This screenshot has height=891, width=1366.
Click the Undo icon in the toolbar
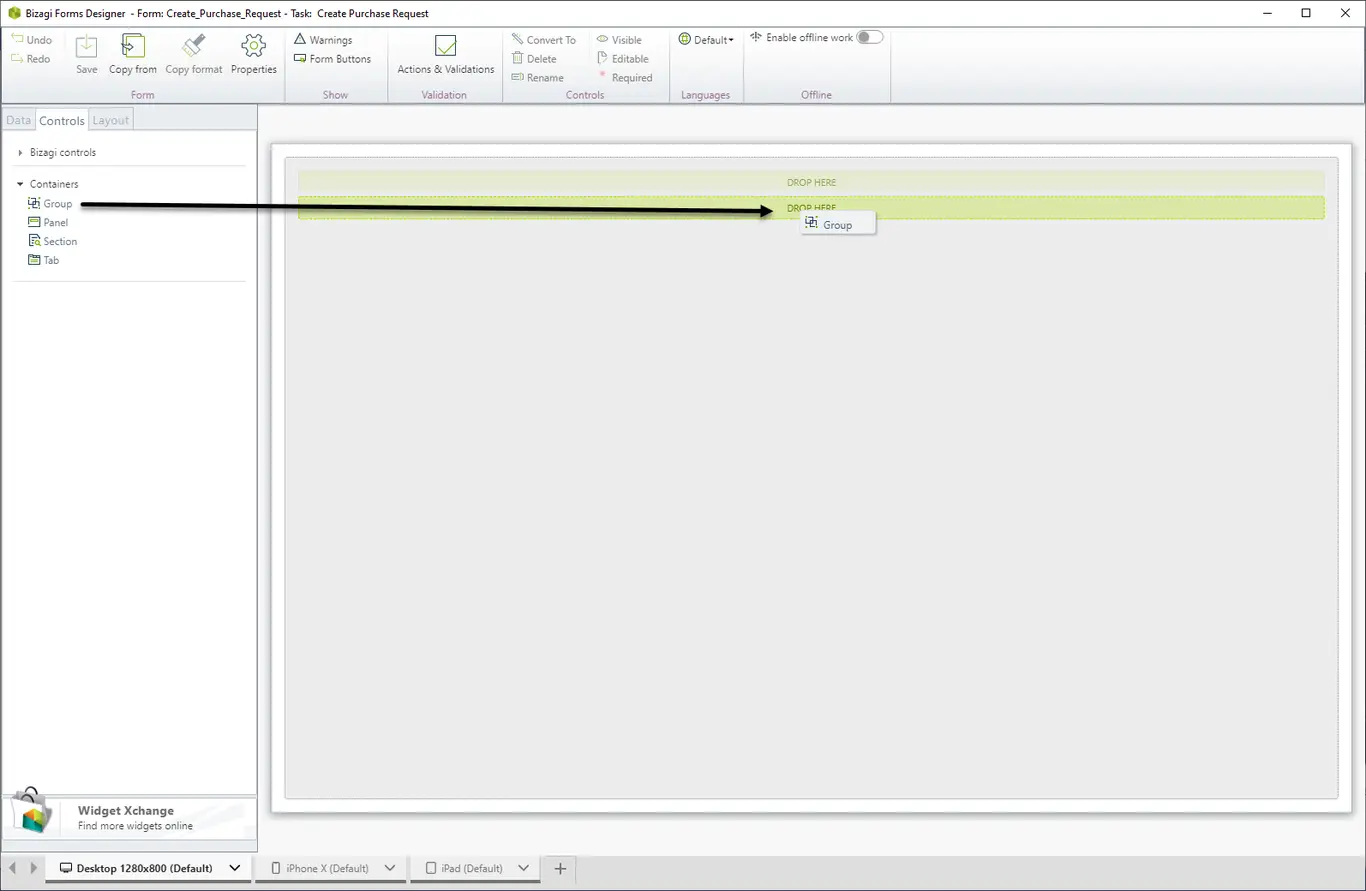click(x=17, y=40)
